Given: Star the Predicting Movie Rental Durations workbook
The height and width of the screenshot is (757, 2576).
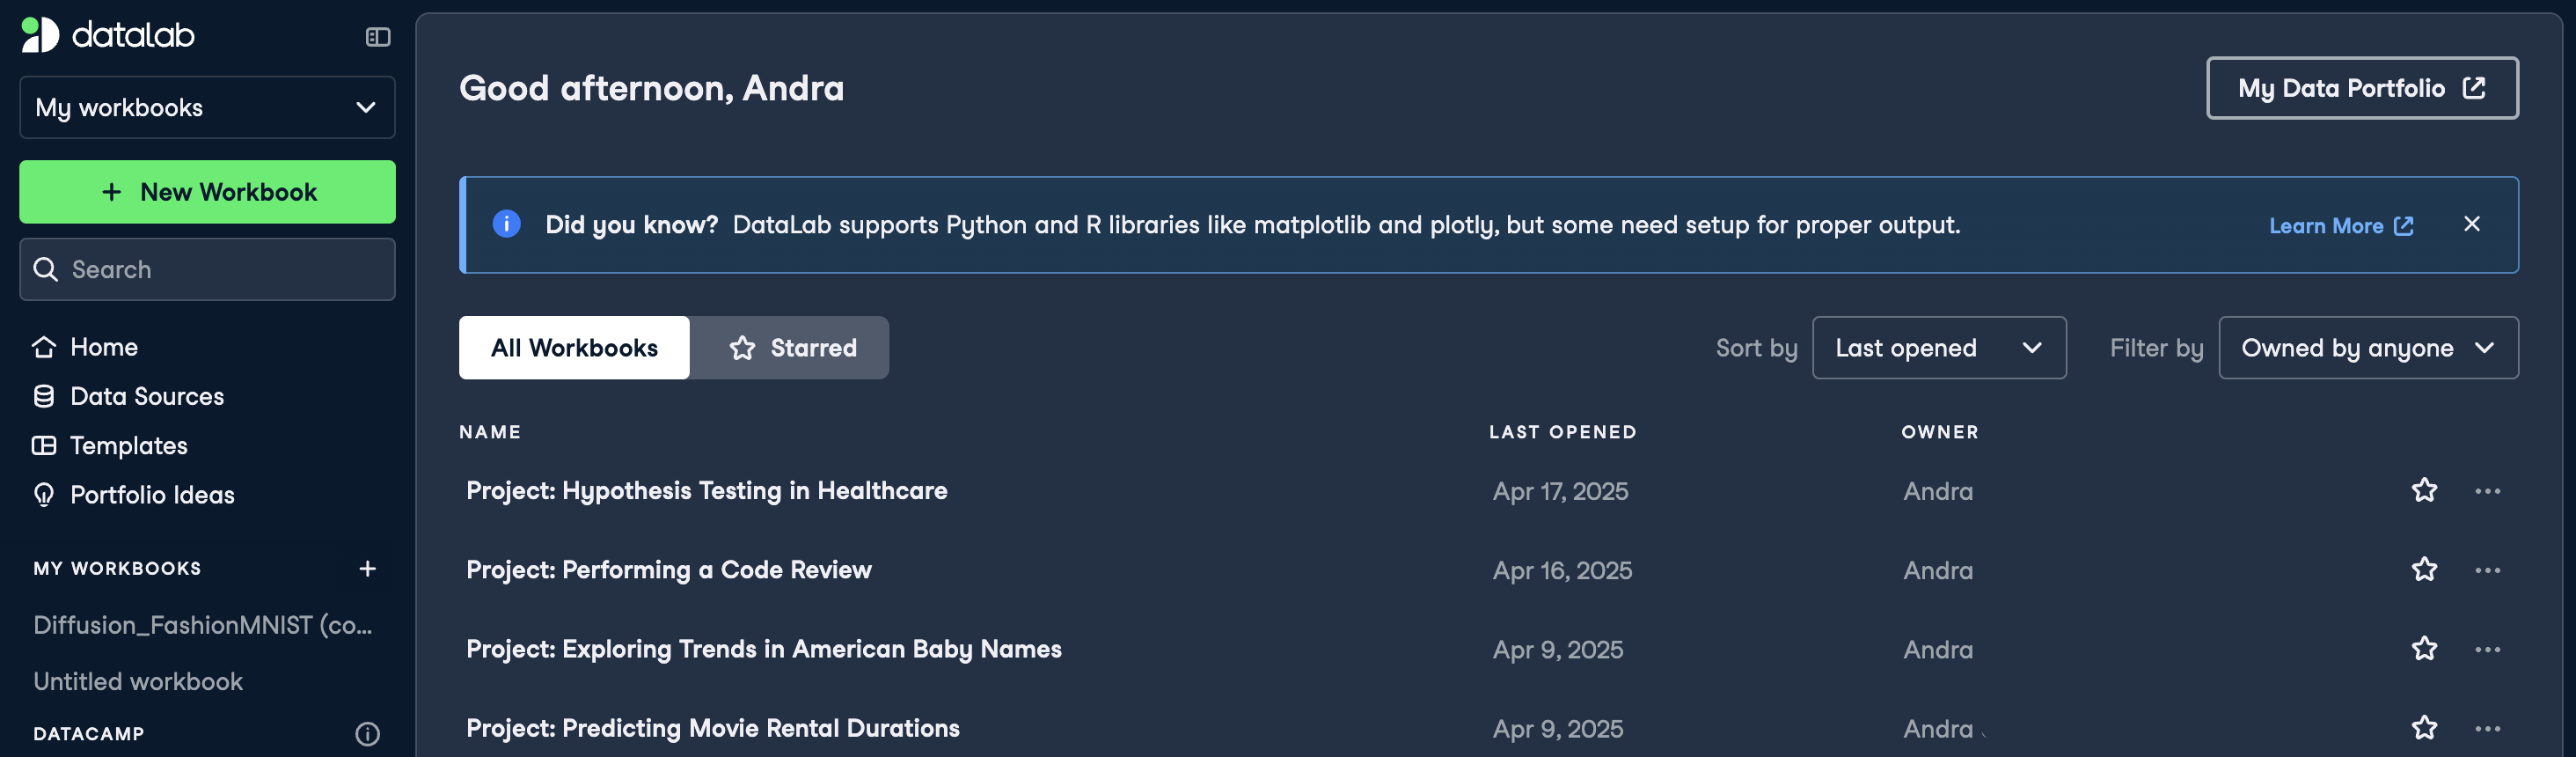Looking at the screenshot, I should (2423, 727).
